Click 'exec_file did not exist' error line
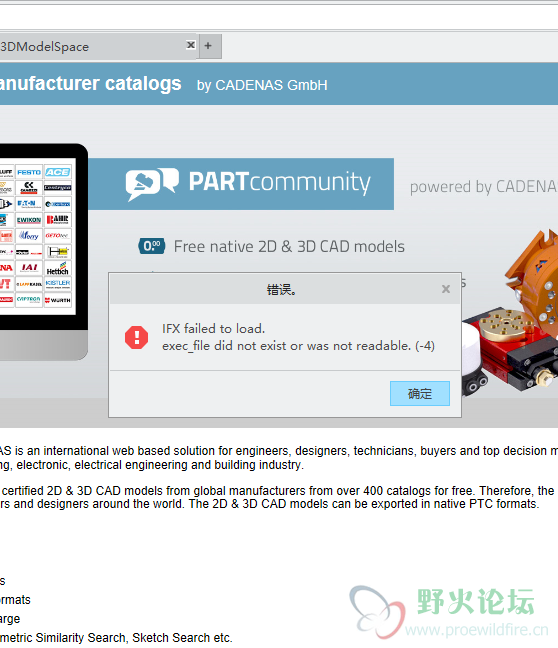 [298, 345]
